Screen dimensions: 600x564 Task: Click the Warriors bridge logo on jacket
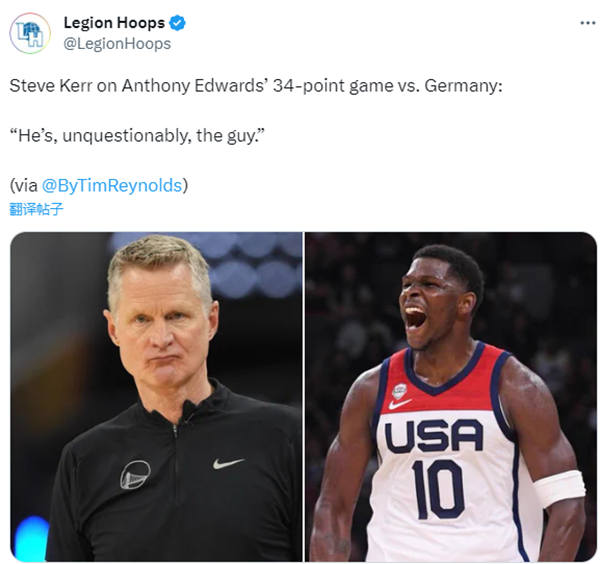[x=135, y=474]
